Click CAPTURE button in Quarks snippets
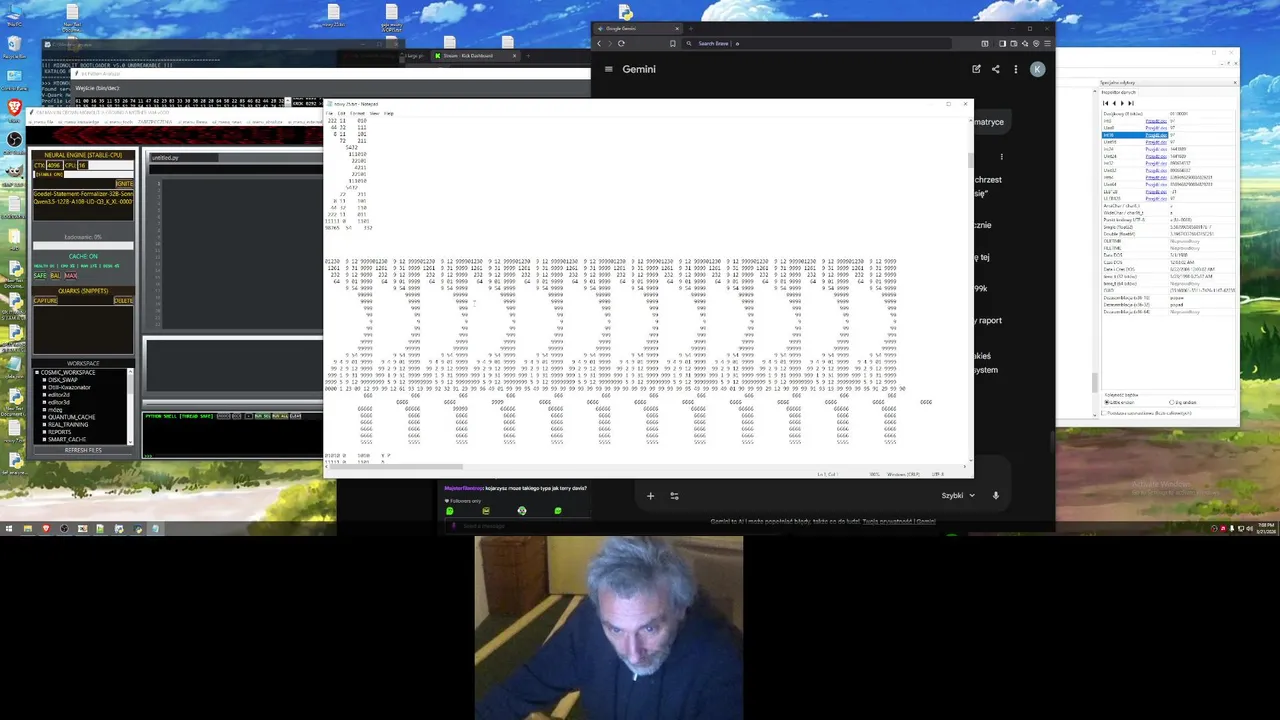The image size is (1280, 720). tap(45, 300)
